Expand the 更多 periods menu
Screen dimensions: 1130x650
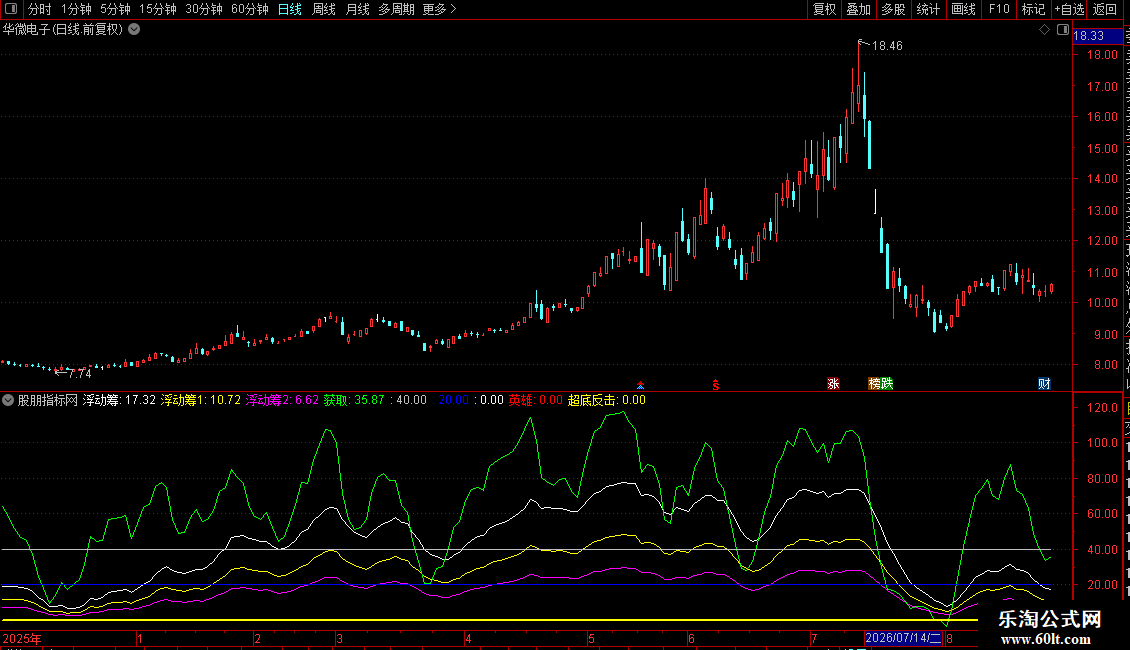(439, 9)
